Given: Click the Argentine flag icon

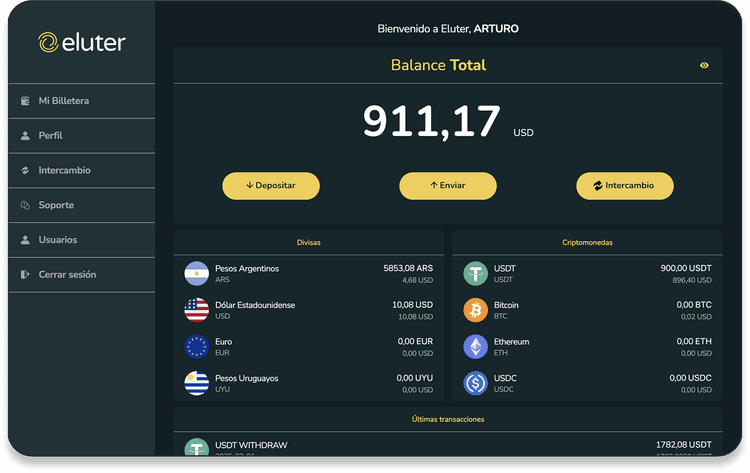Looking at the screenshot, I should coord(196,274).
